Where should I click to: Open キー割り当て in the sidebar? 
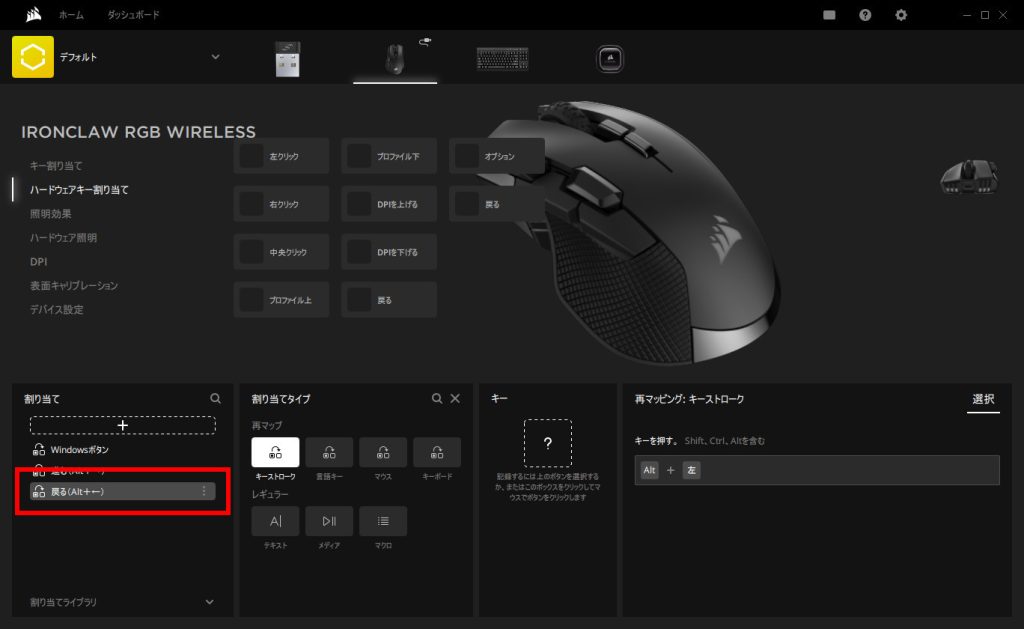pyautogui.click(x=56, y=166)
